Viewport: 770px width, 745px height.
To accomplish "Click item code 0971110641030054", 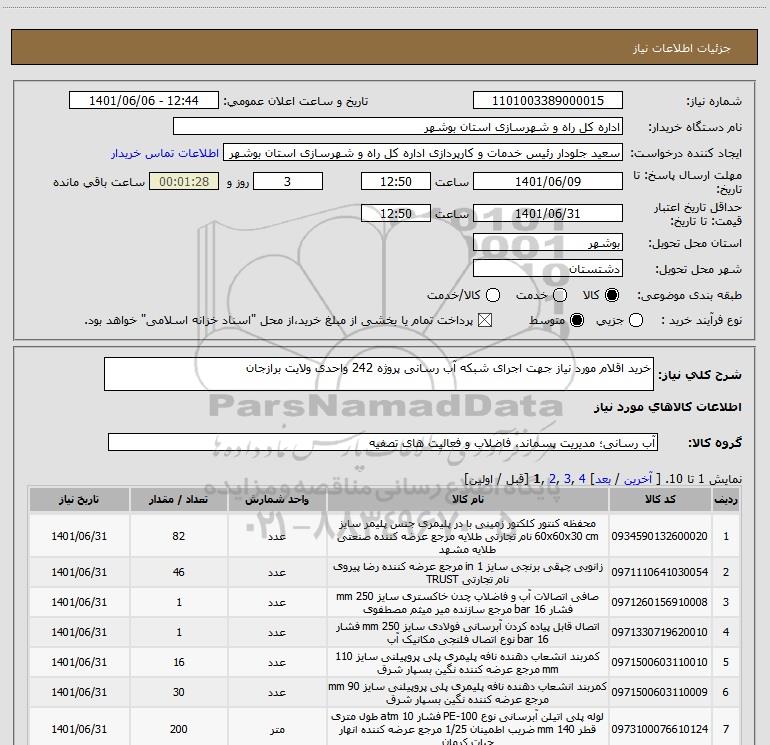I will [660, 572].
